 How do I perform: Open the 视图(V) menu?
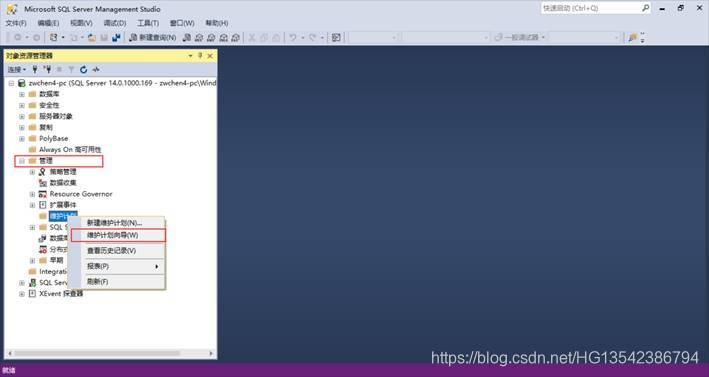coord(81,23)
